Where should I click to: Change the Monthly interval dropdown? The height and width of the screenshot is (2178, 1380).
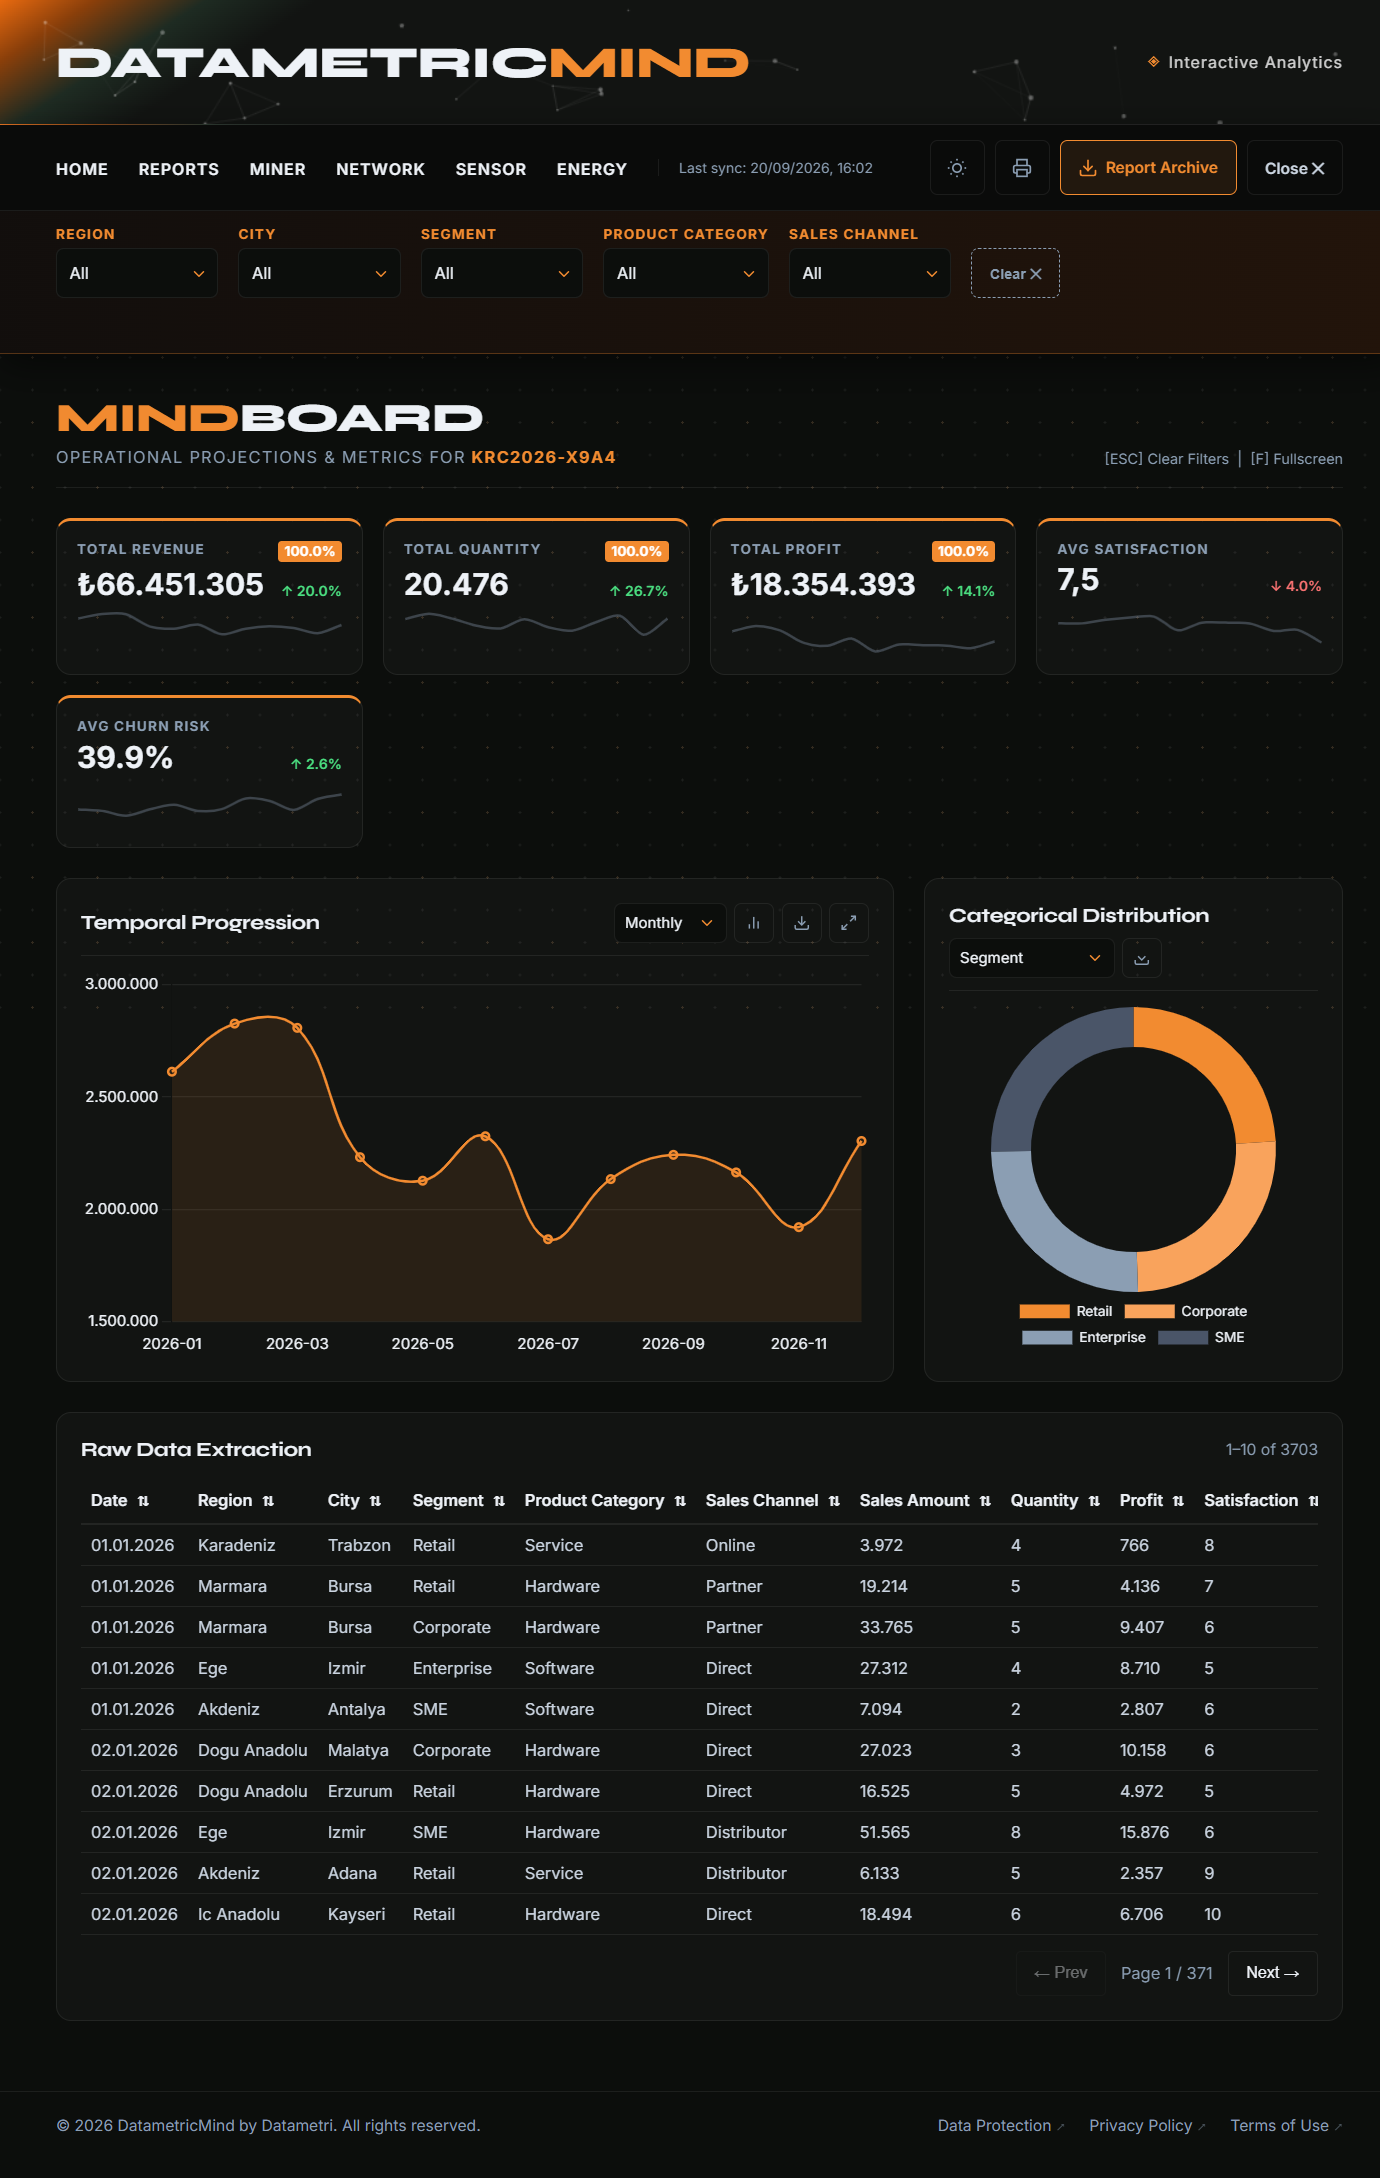(x=670, y=923)
